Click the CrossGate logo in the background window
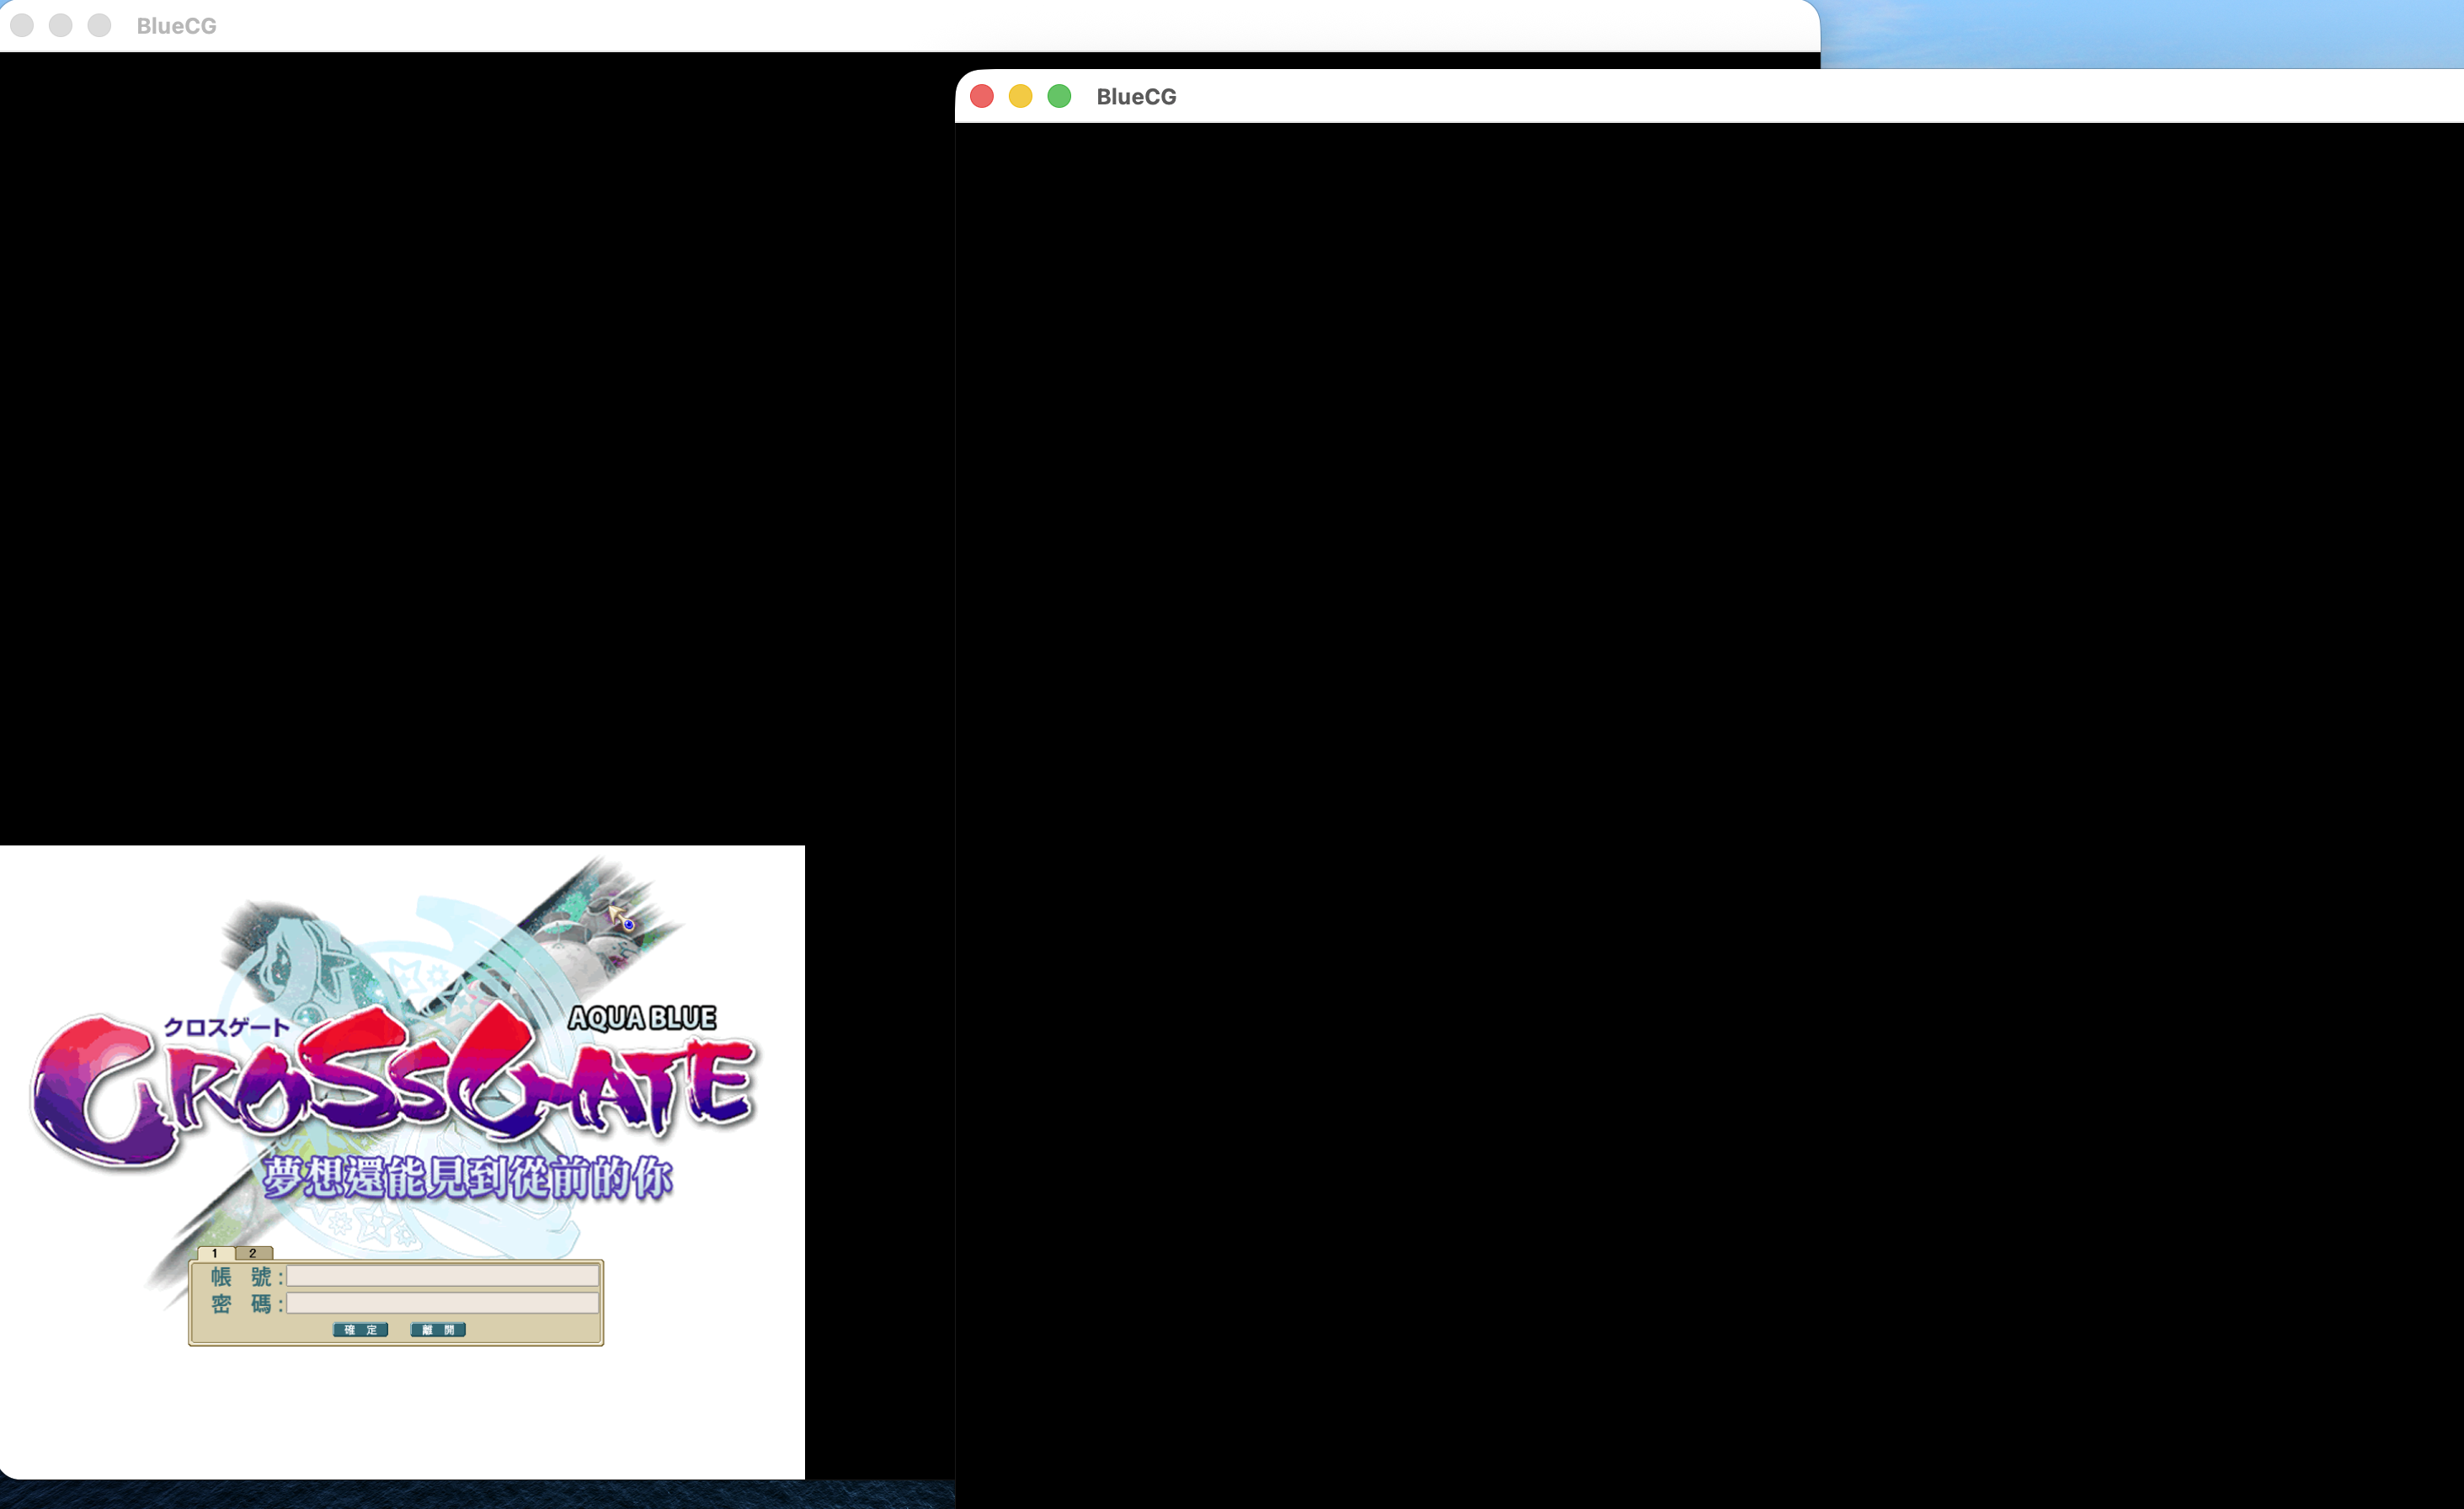 click(394, 1087)
